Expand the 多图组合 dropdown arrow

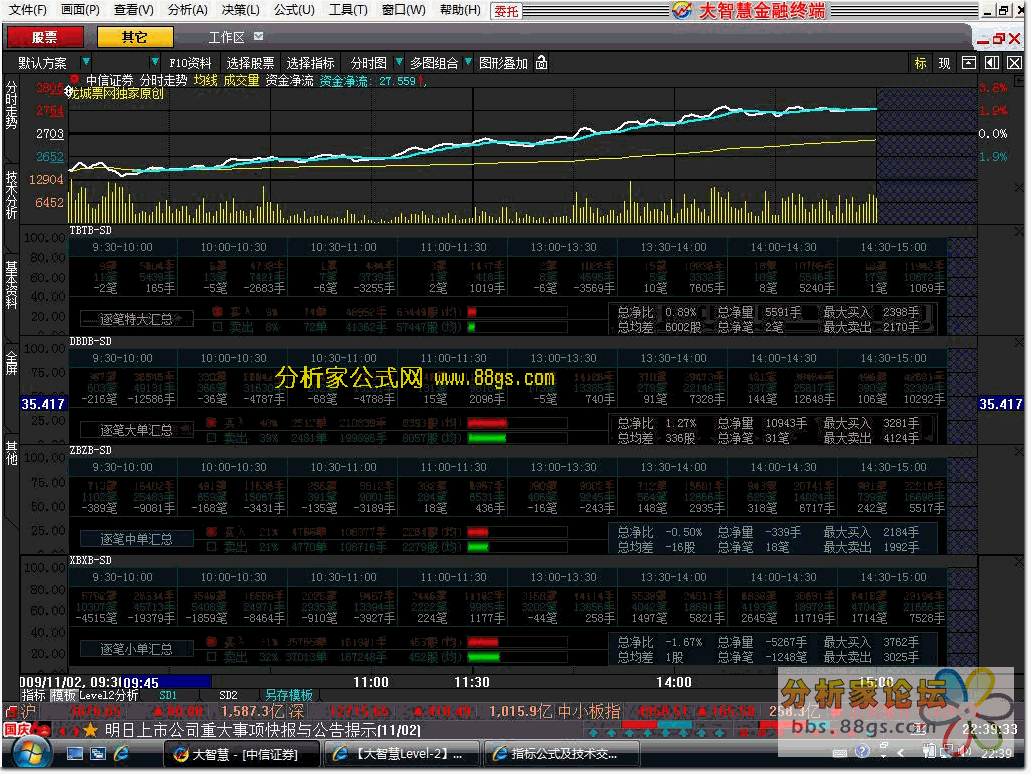tap(468, 62)
